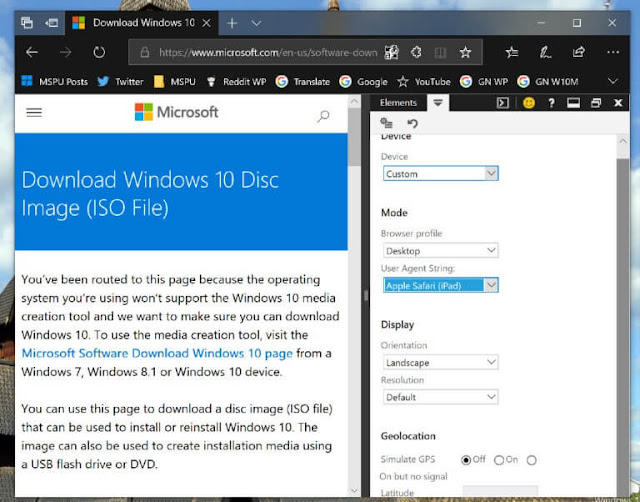Open YouTube favorite
The image size is (640, 502).
[x=424, y=82]
